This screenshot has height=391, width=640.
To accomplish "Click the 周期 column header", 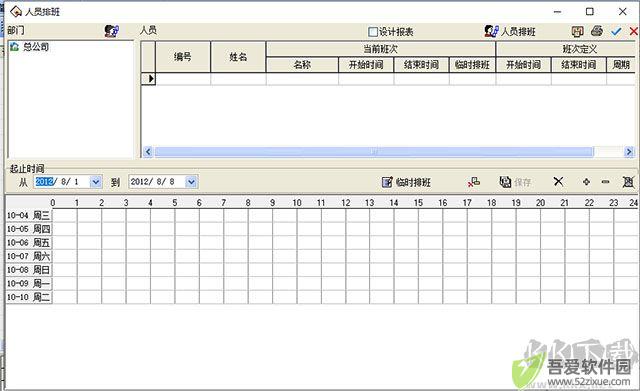I will [x=621, y=65].
